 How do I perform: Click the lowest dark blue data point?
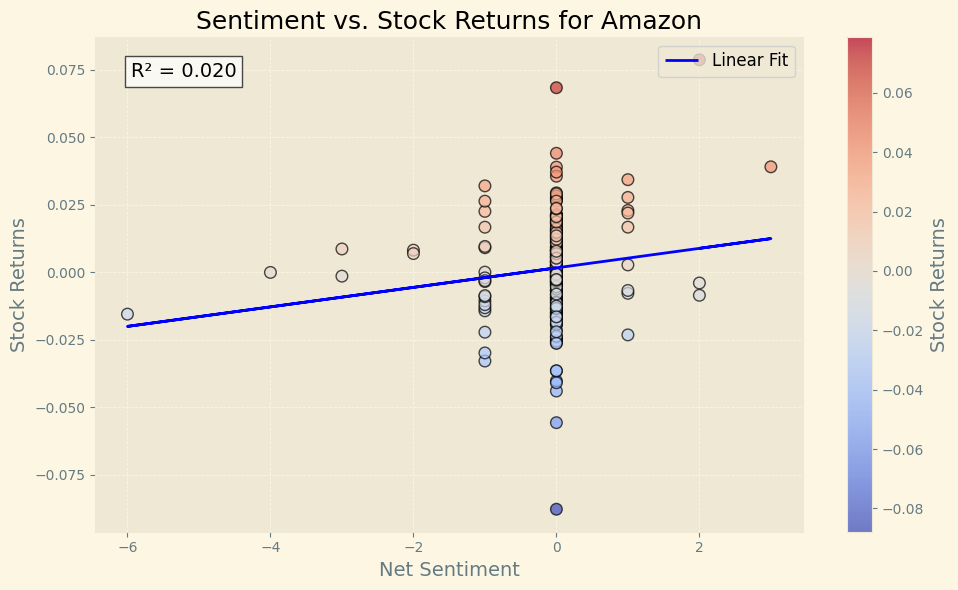click(x=556, y=509)
